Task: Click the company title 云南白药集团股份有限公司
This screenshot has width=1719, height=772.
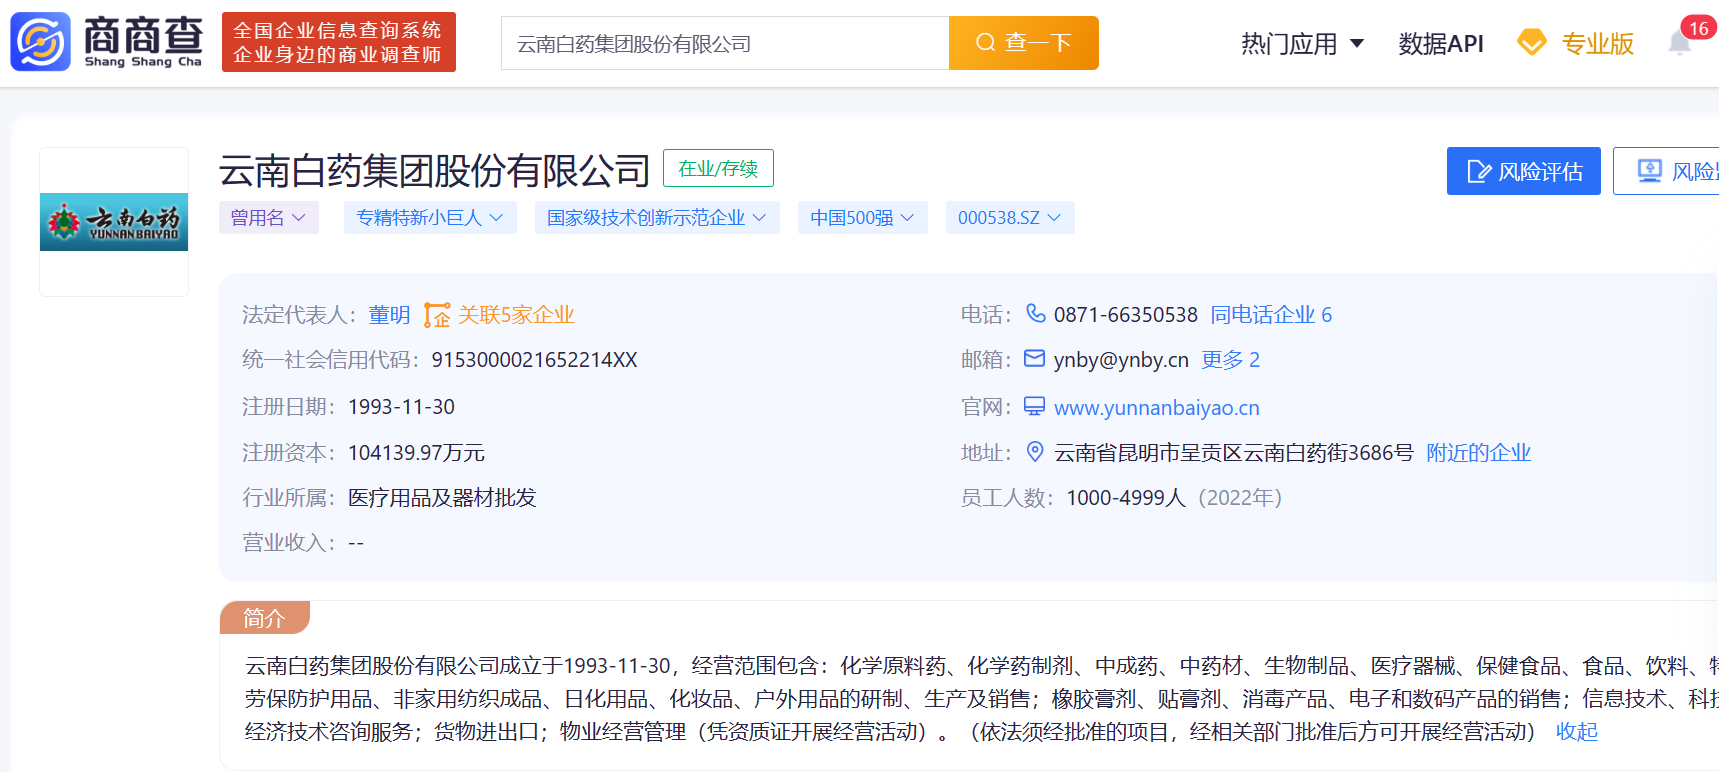Action: 435,171
